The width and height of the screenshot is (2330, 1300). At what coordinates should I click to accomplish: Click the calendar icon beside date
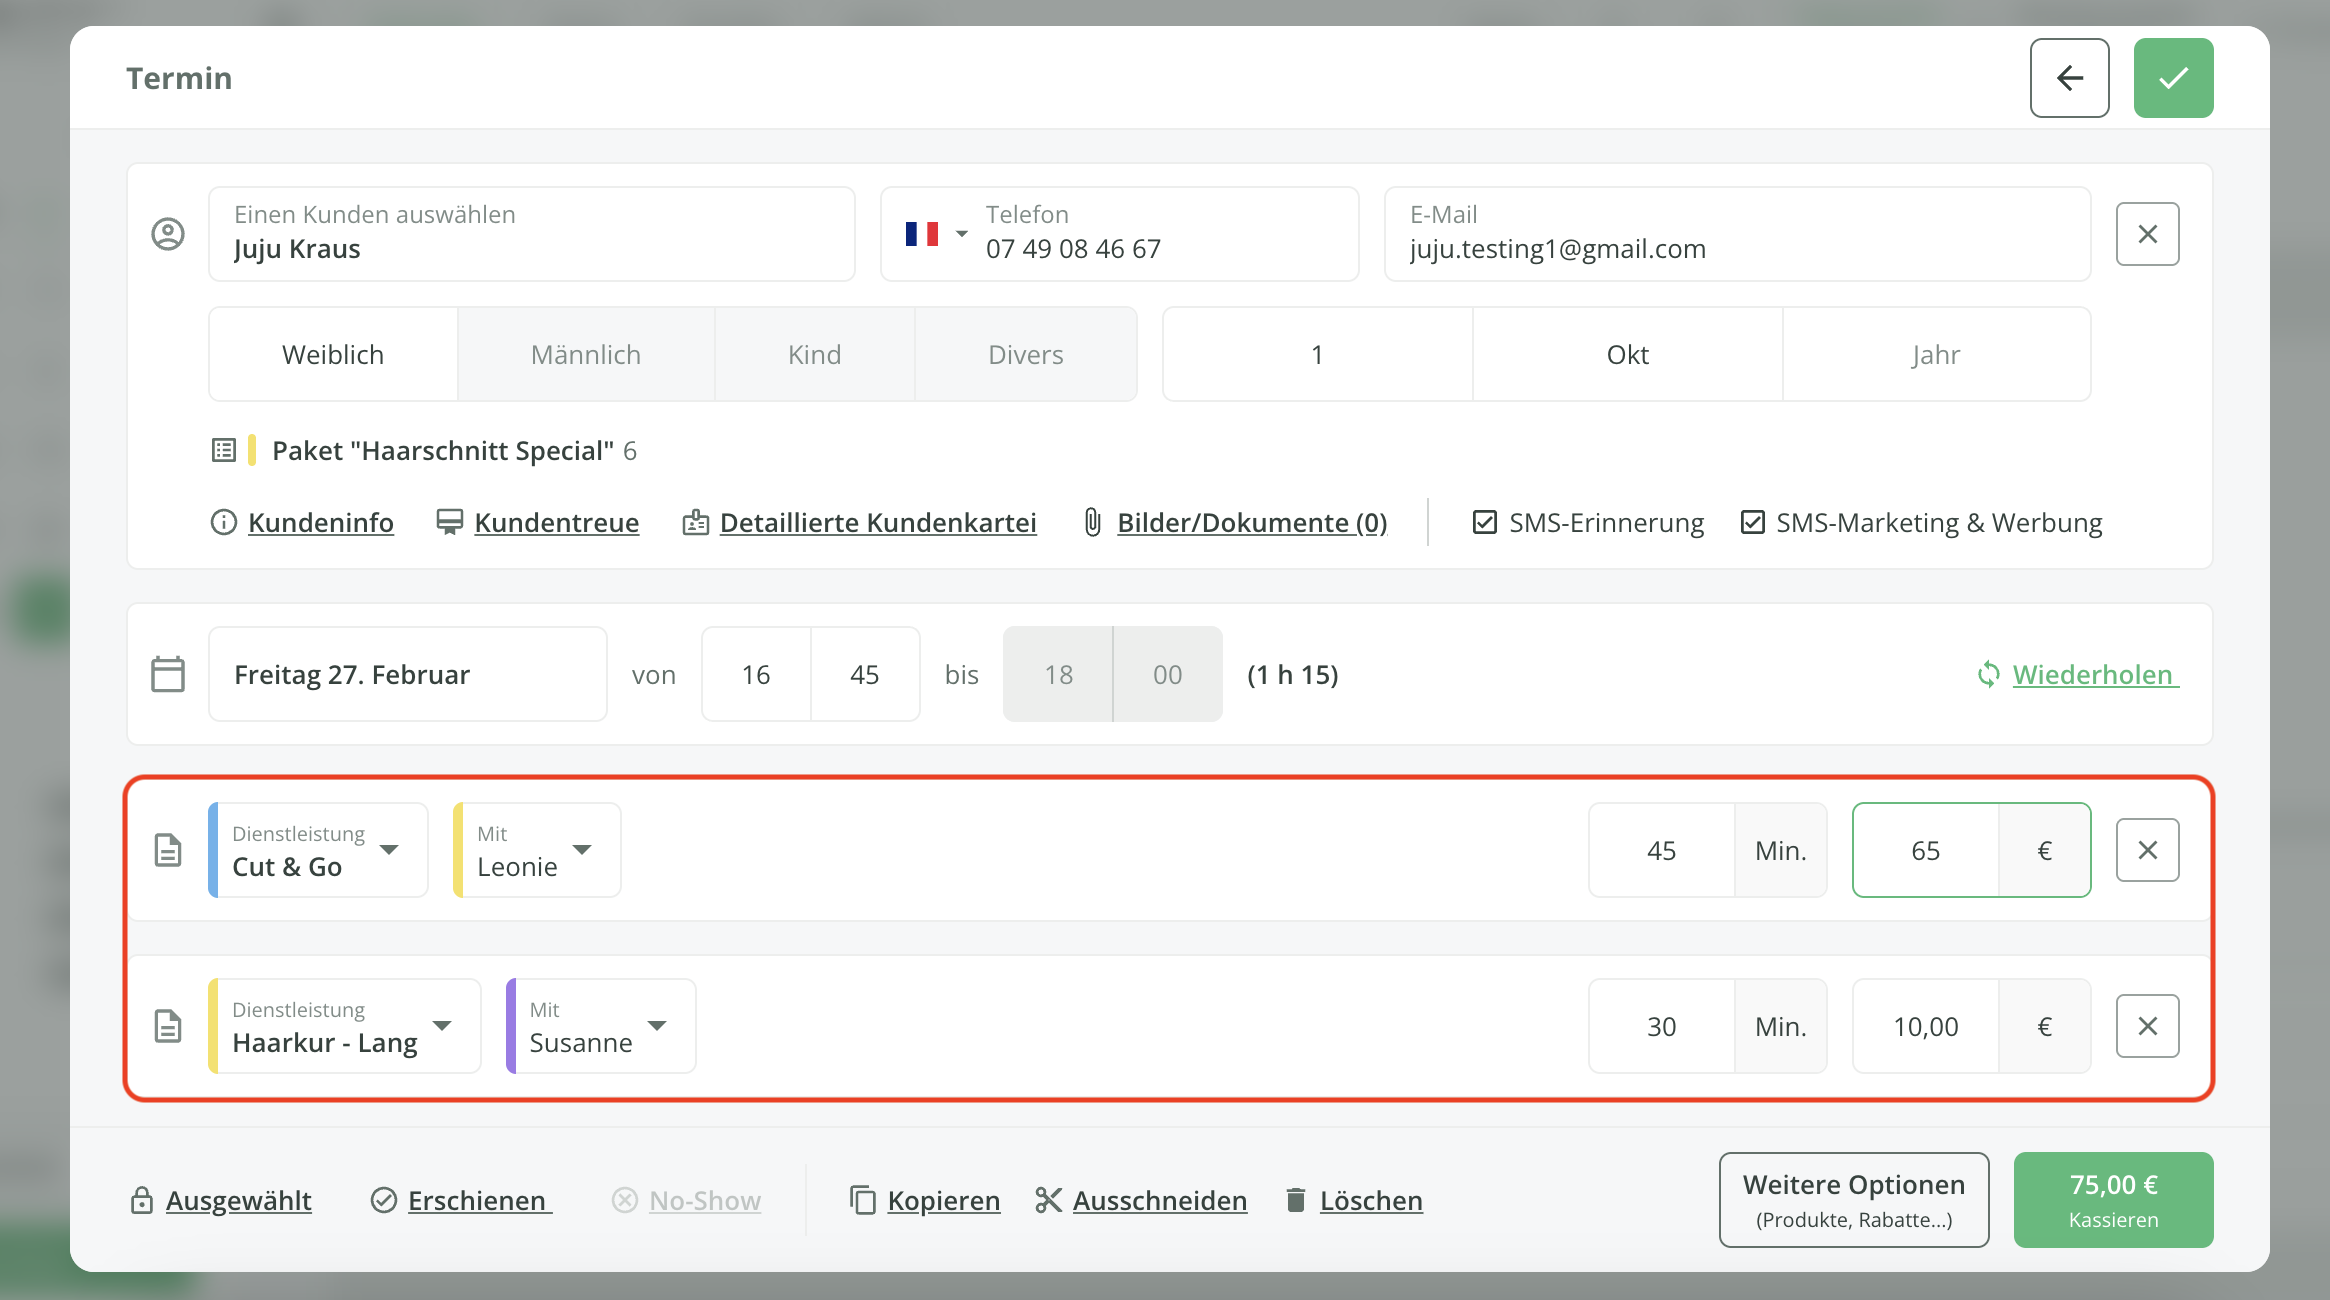[168, 674]
